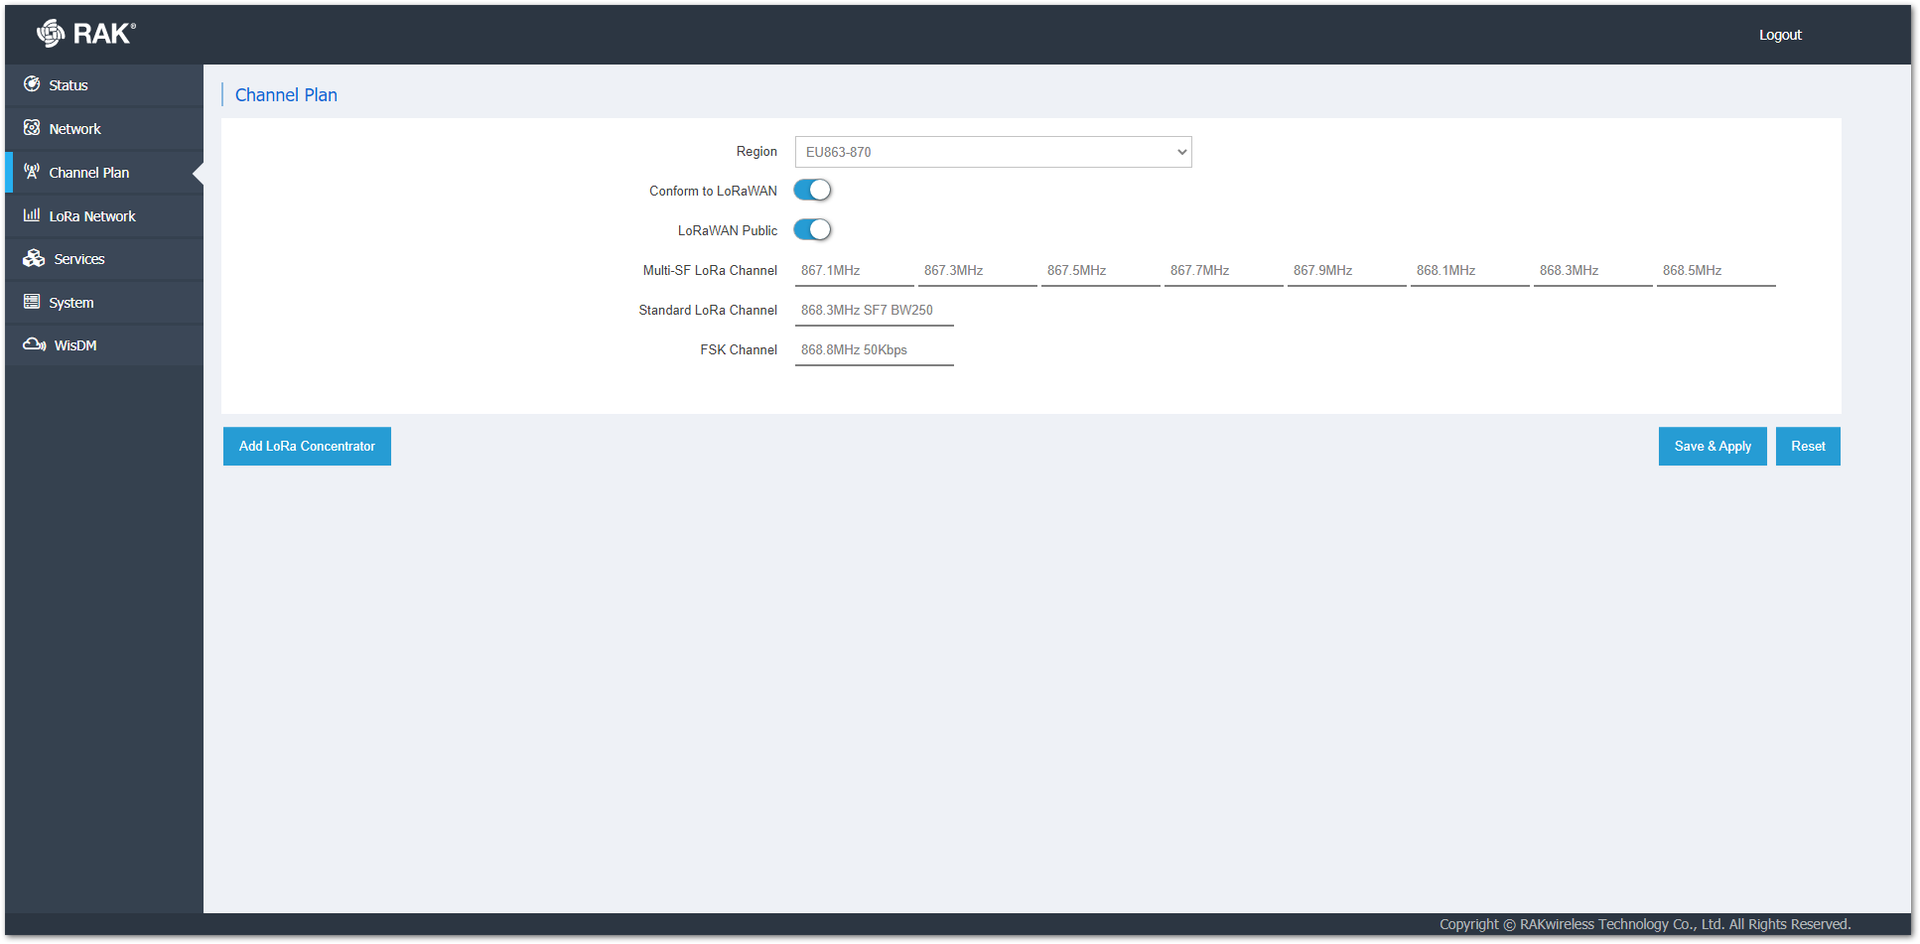Click the LoRaWAN Public label
Screen dimensions: 1920x944
pyautogui.click(x=727, y=231)
